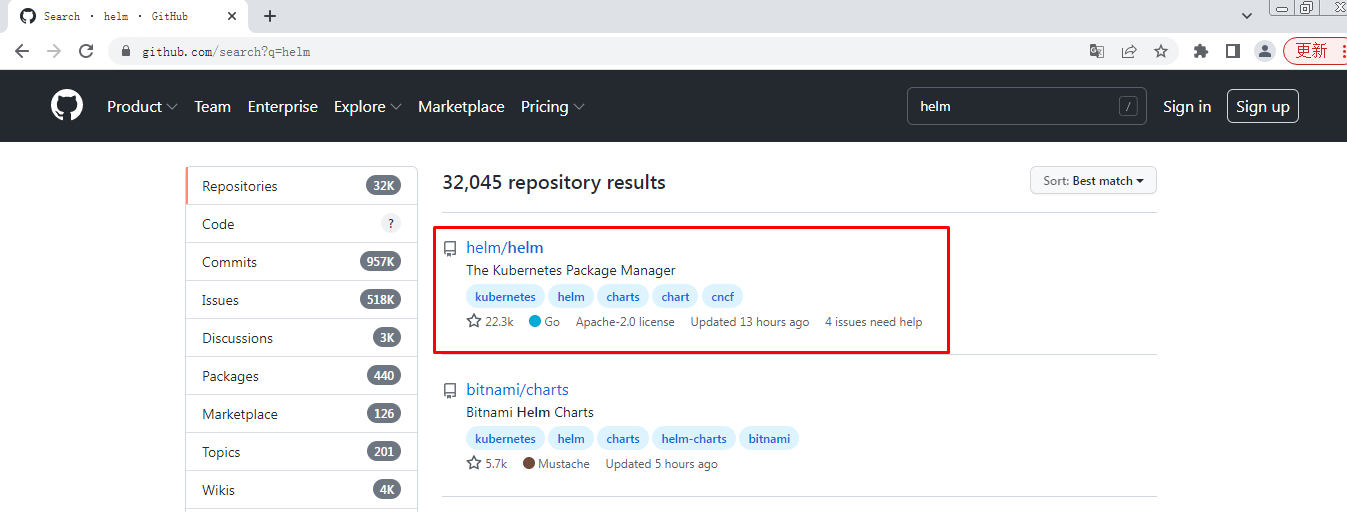Image resolution: width=1347 pixels, height=512 pixels.
Task: Click the cncf topic tag
Action: coord(722,297)
